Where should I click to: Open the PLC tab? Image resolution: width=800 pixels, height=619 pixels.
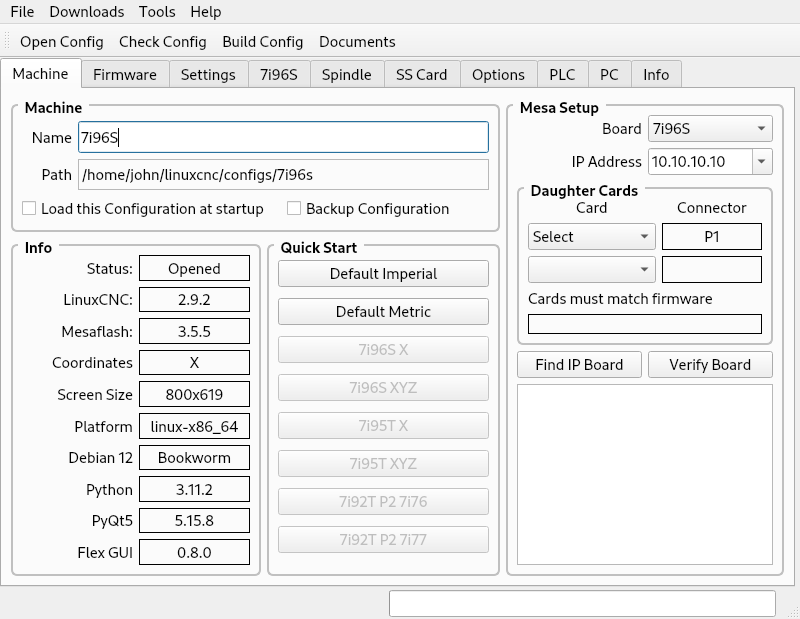tap(562, 75)
